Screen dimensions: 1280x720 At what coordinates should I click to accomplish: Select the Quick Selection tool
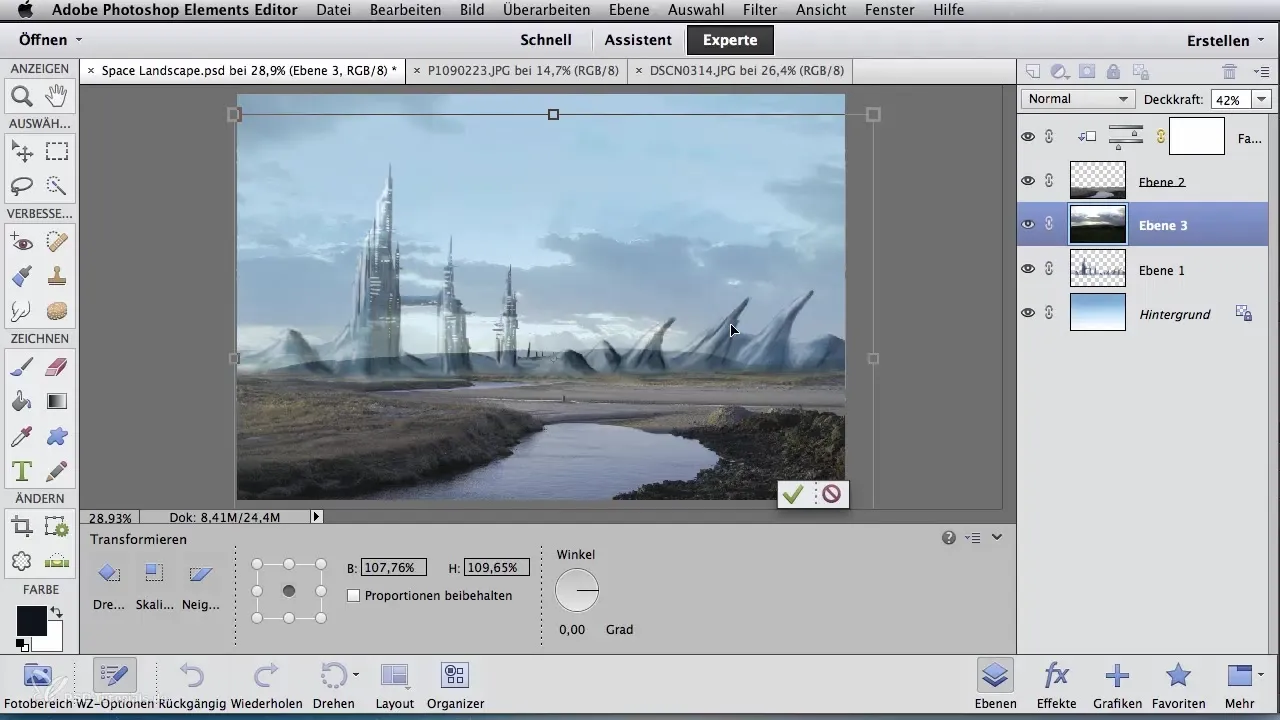coord(57,186)
